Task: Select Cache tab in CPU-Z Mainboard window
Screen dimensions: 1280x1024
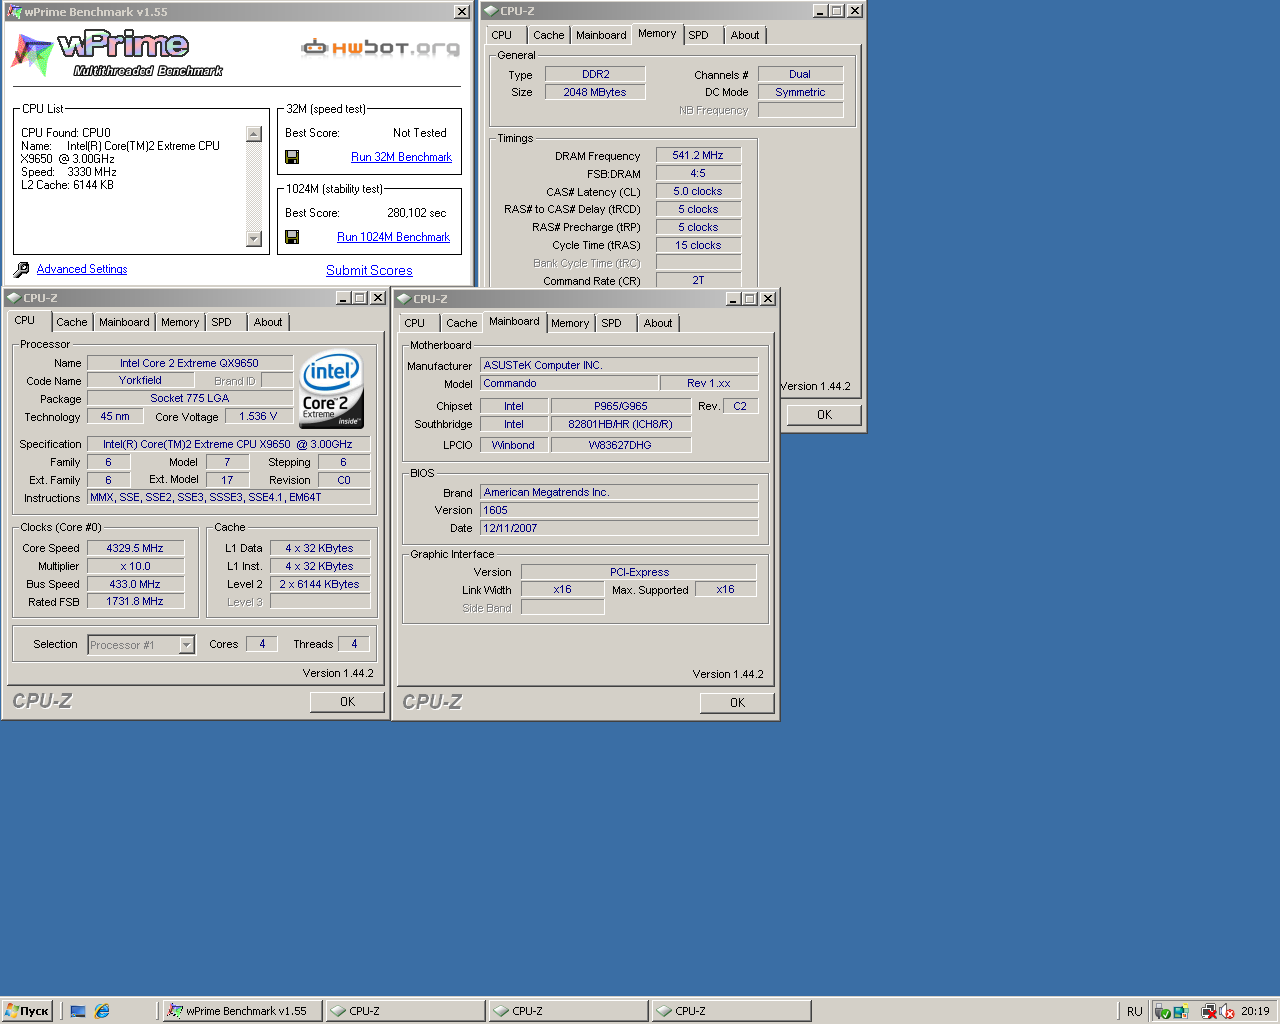Action: [x=462, y=323]
